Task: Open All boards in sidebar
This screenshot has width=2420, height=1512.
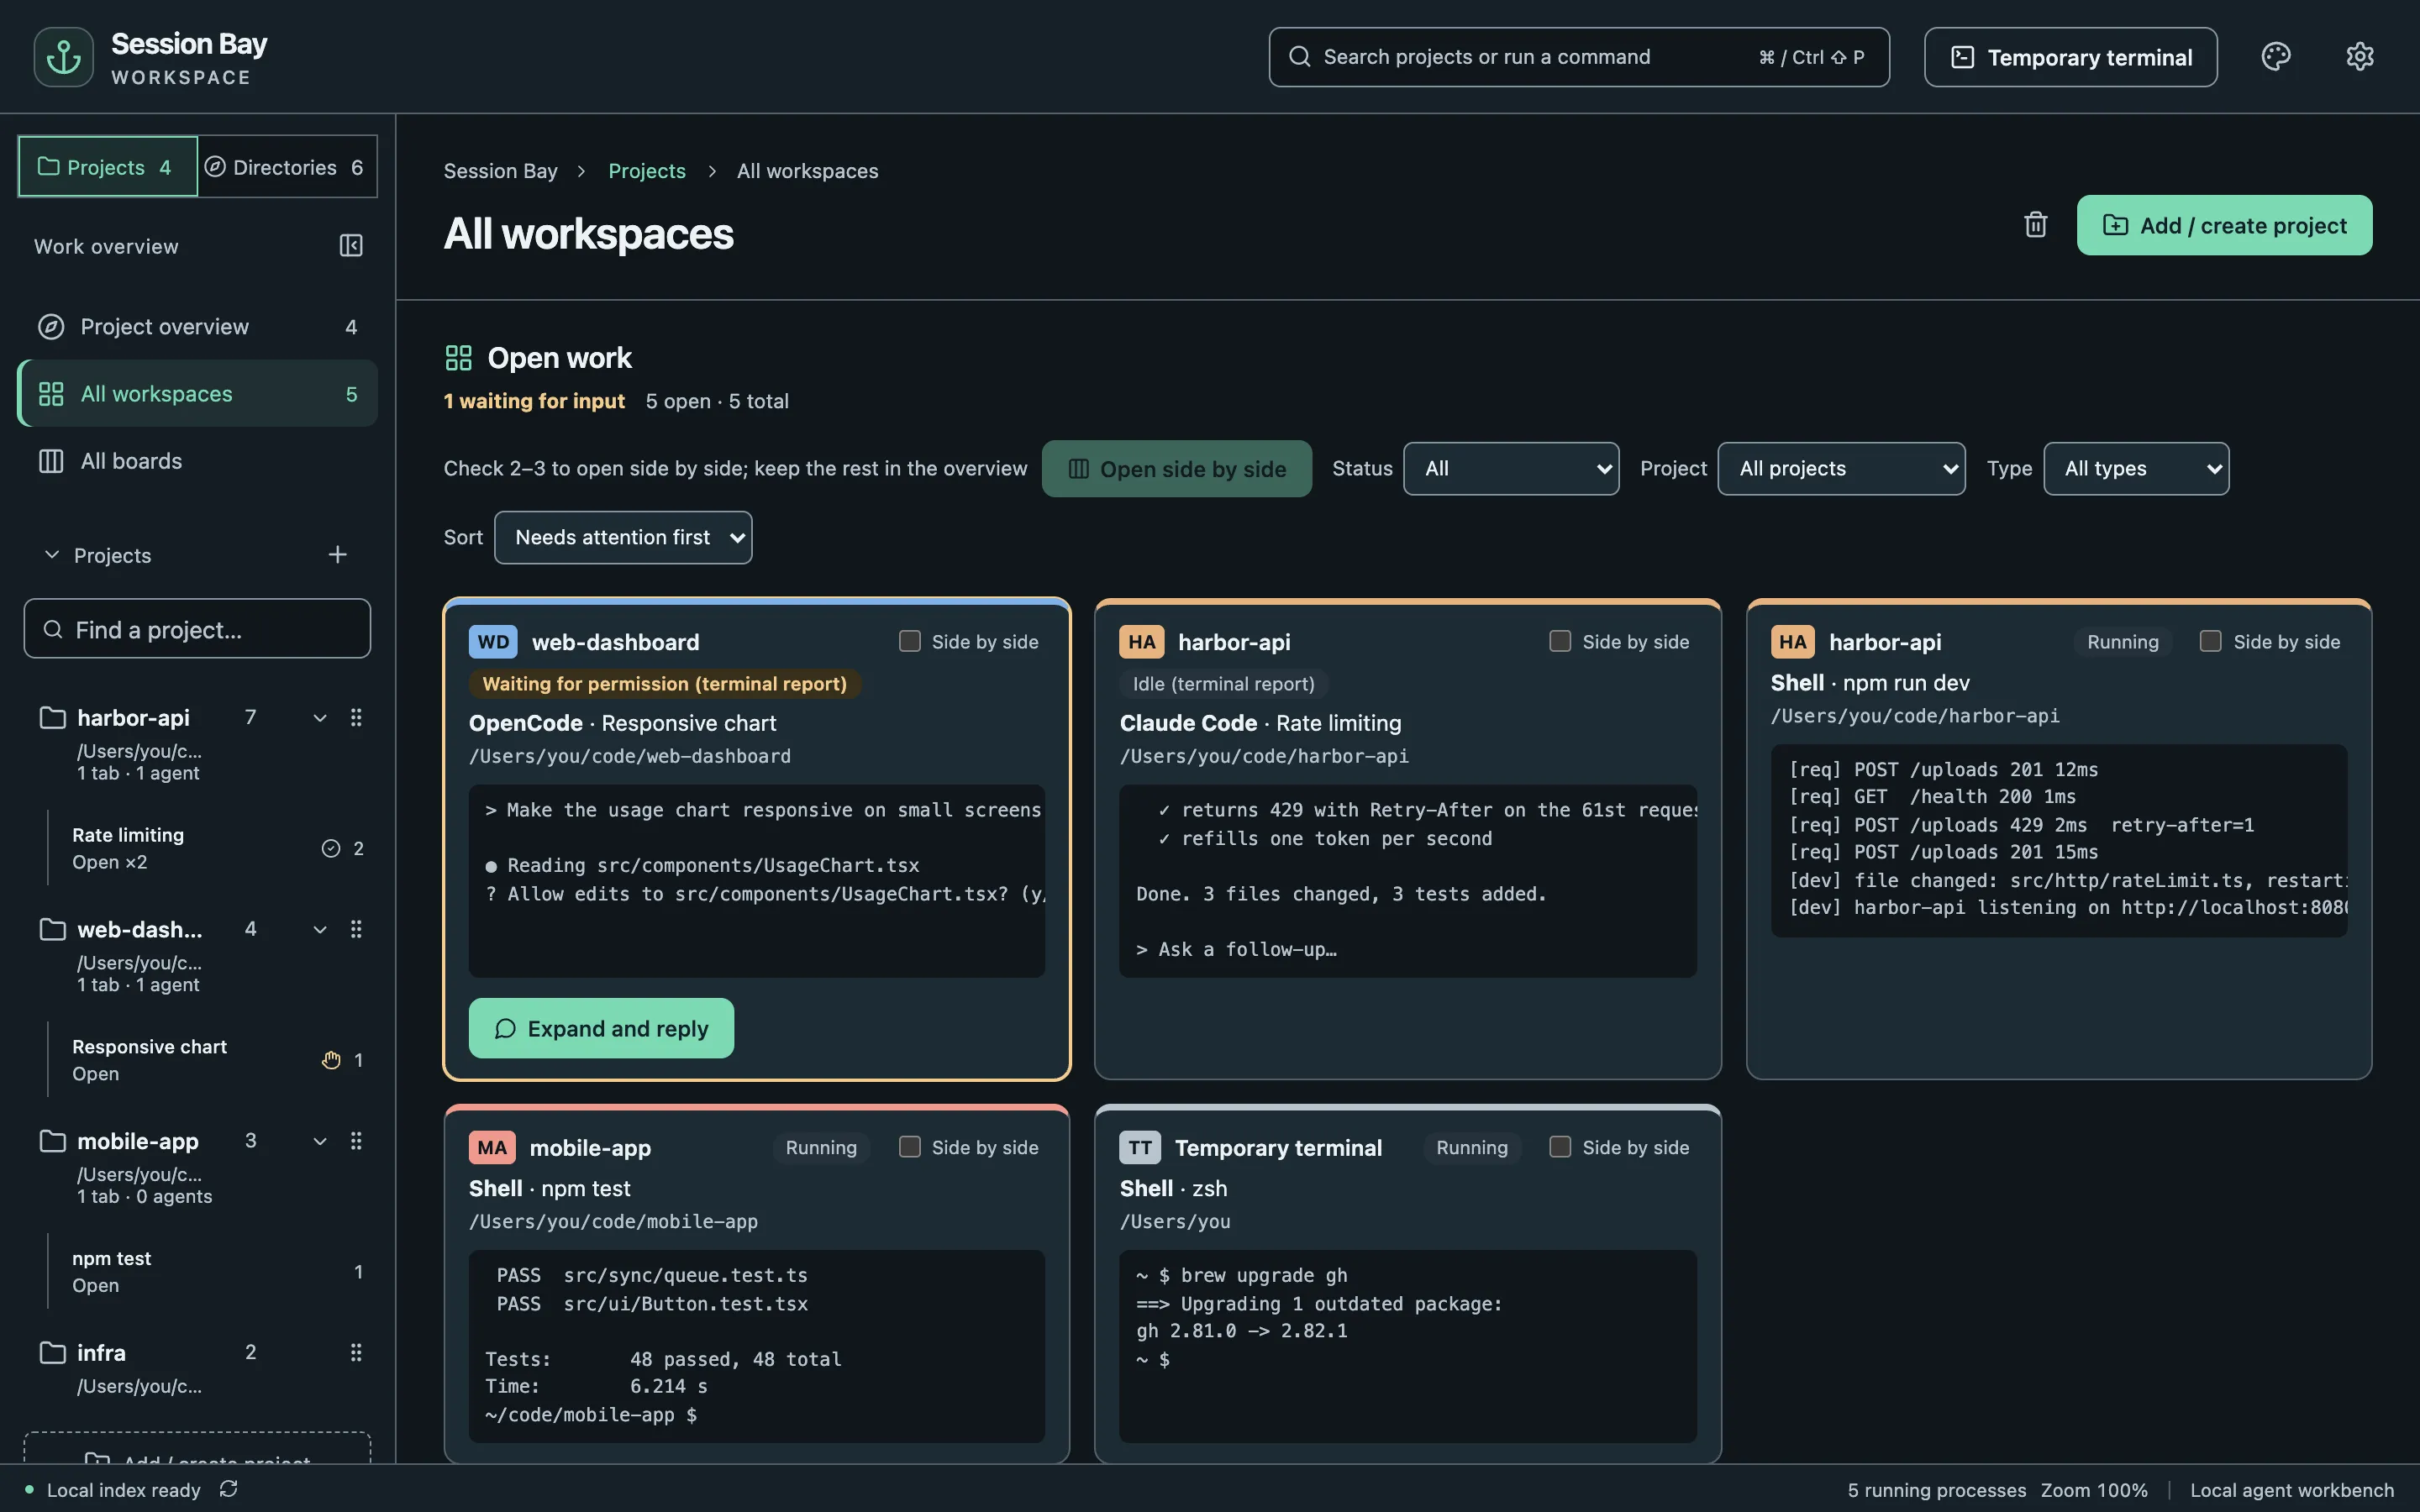Action: (x=197, y=461)
